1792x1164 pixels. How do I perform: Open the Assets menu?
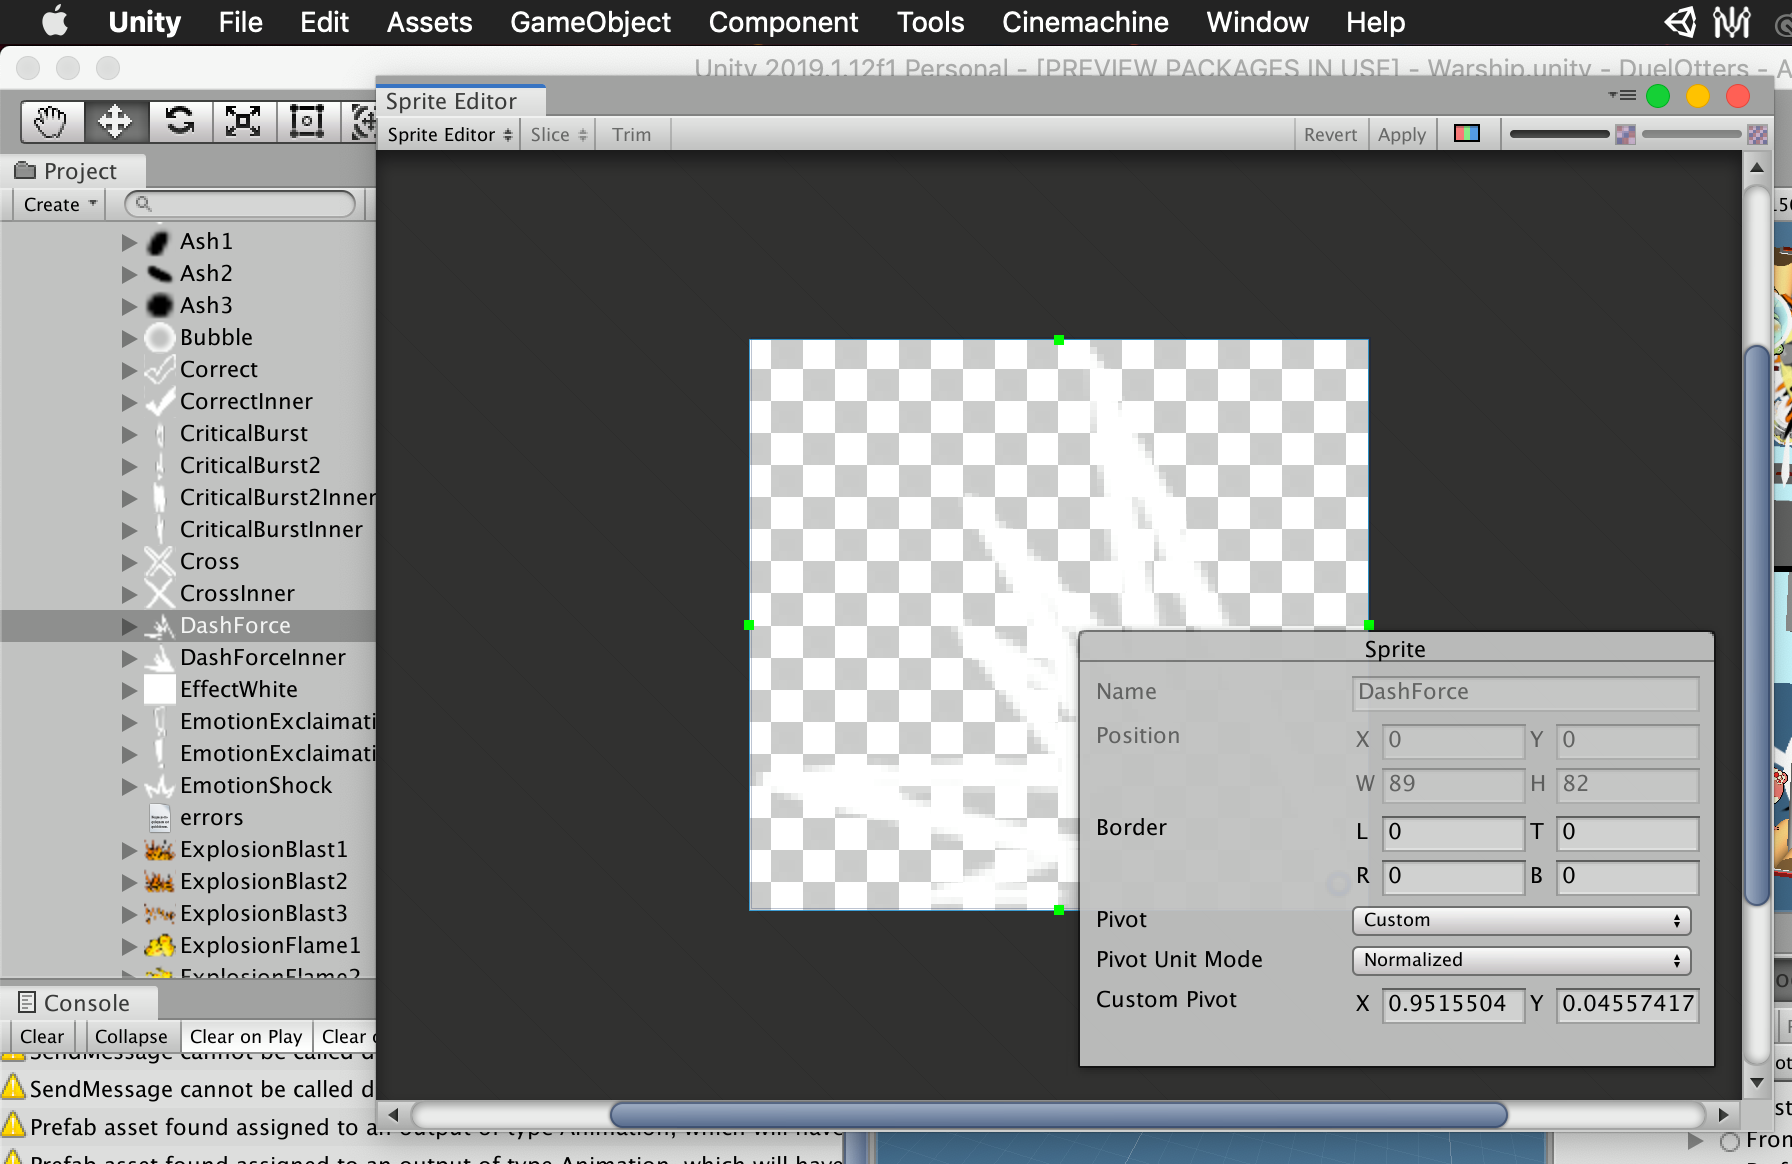point(429,22)
